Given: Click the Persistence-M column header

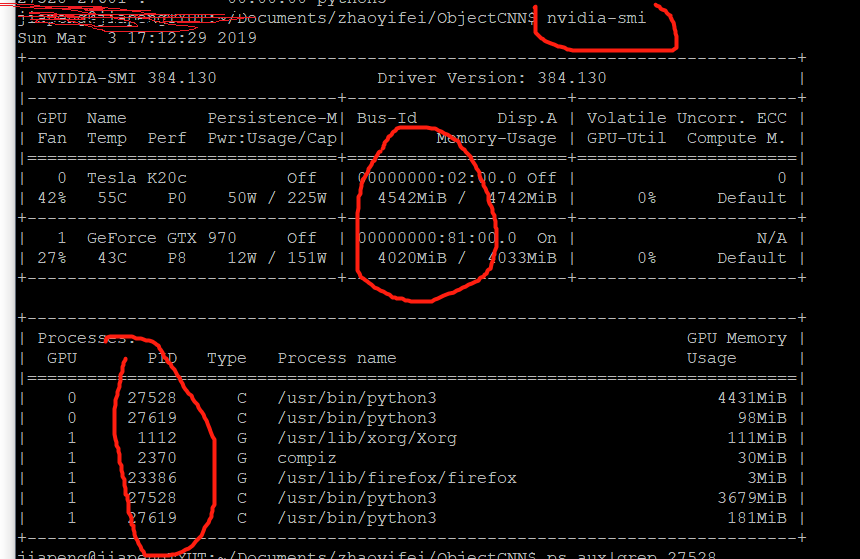Looking at the screenshot, I should (272, 118).
